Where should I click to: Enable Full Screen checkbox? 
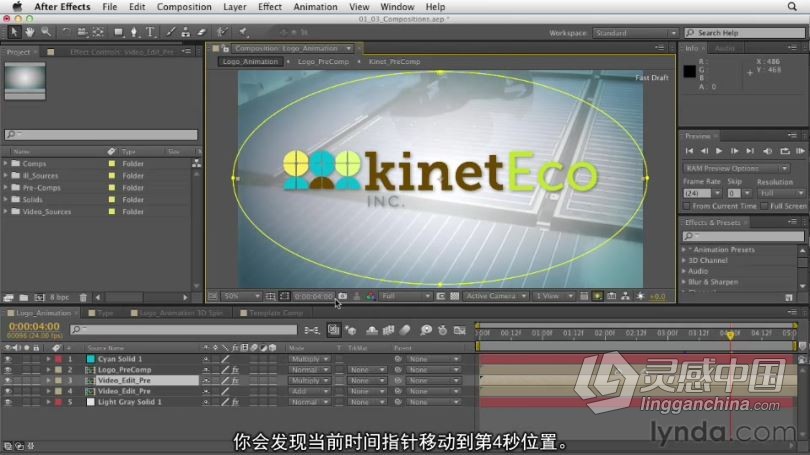pyautogui.click(x=764, y=206)
